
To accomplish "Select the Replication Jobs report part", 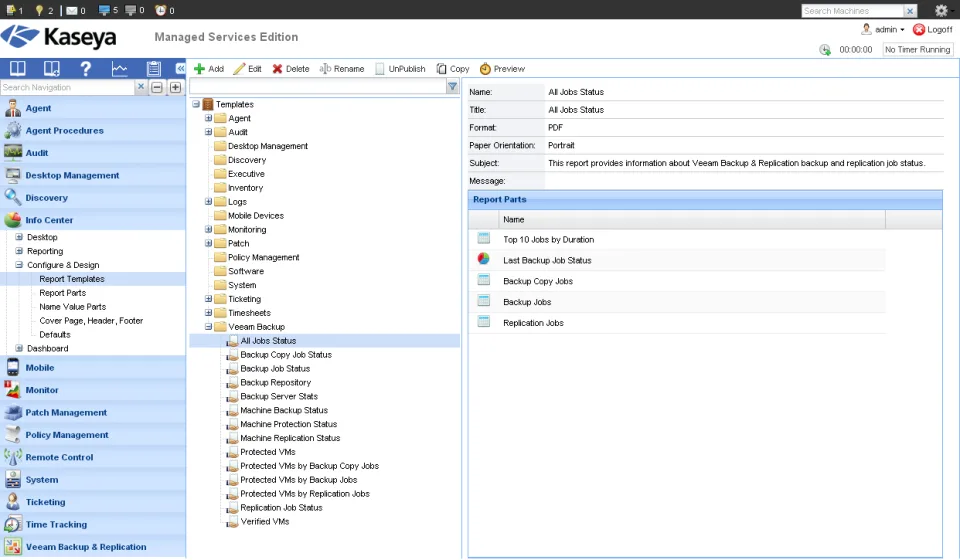I will pos(677,323).
